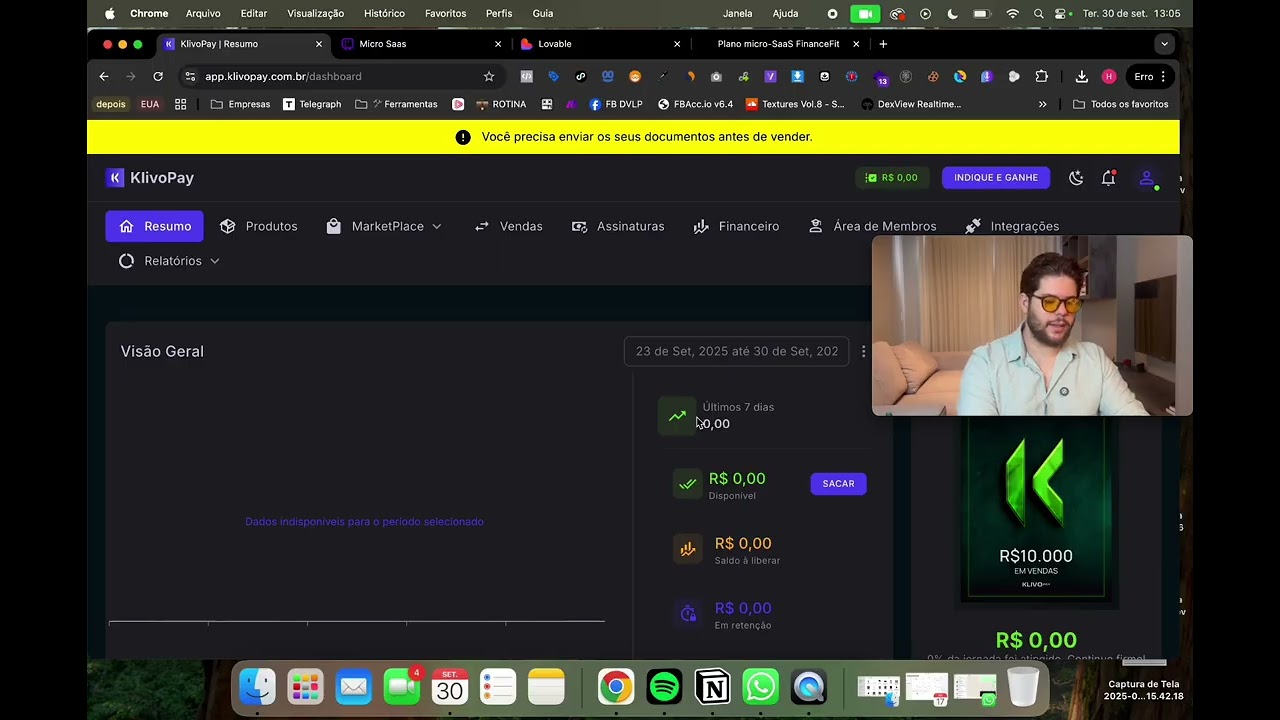Click the Wi-Fi menu bar icon
Image resolution: width=1280 pixels, height=720 pixels.
coord(1013,13)
